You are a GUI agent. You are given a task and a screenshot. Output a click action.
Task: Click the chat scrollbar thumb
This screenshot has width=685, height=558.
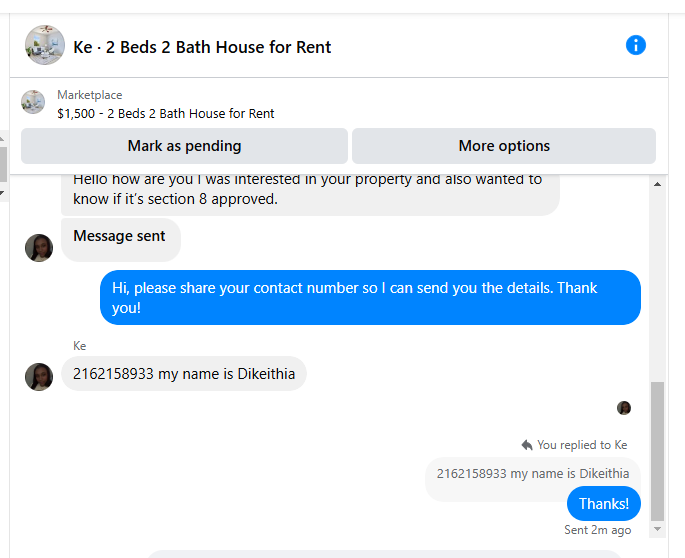point(657,451)
